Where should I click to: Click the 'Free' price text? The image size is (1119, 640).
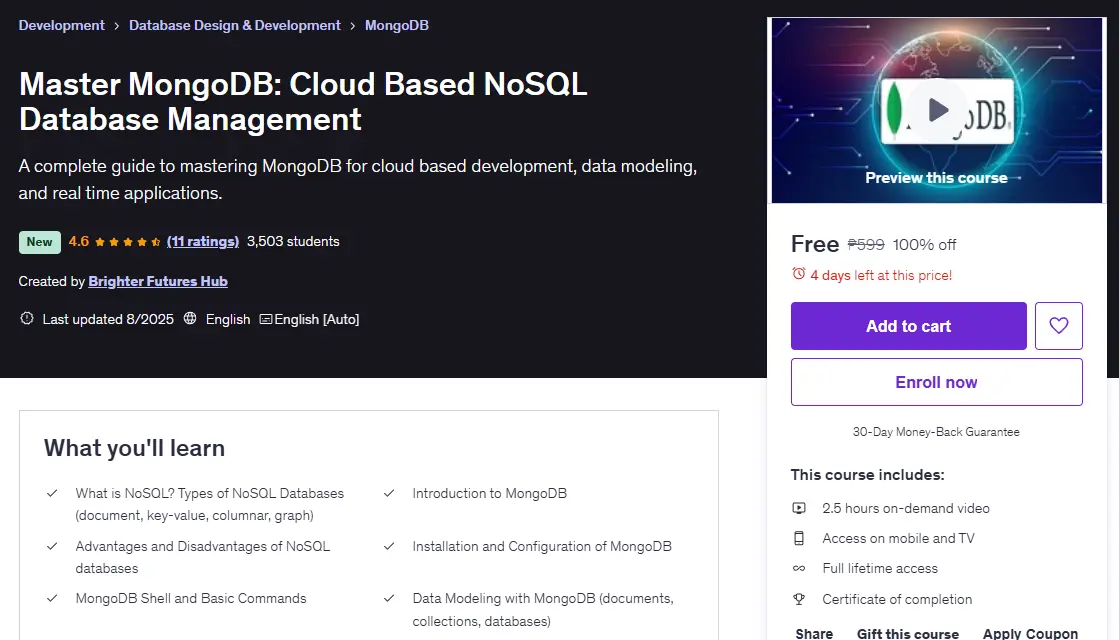coord(815,244)
